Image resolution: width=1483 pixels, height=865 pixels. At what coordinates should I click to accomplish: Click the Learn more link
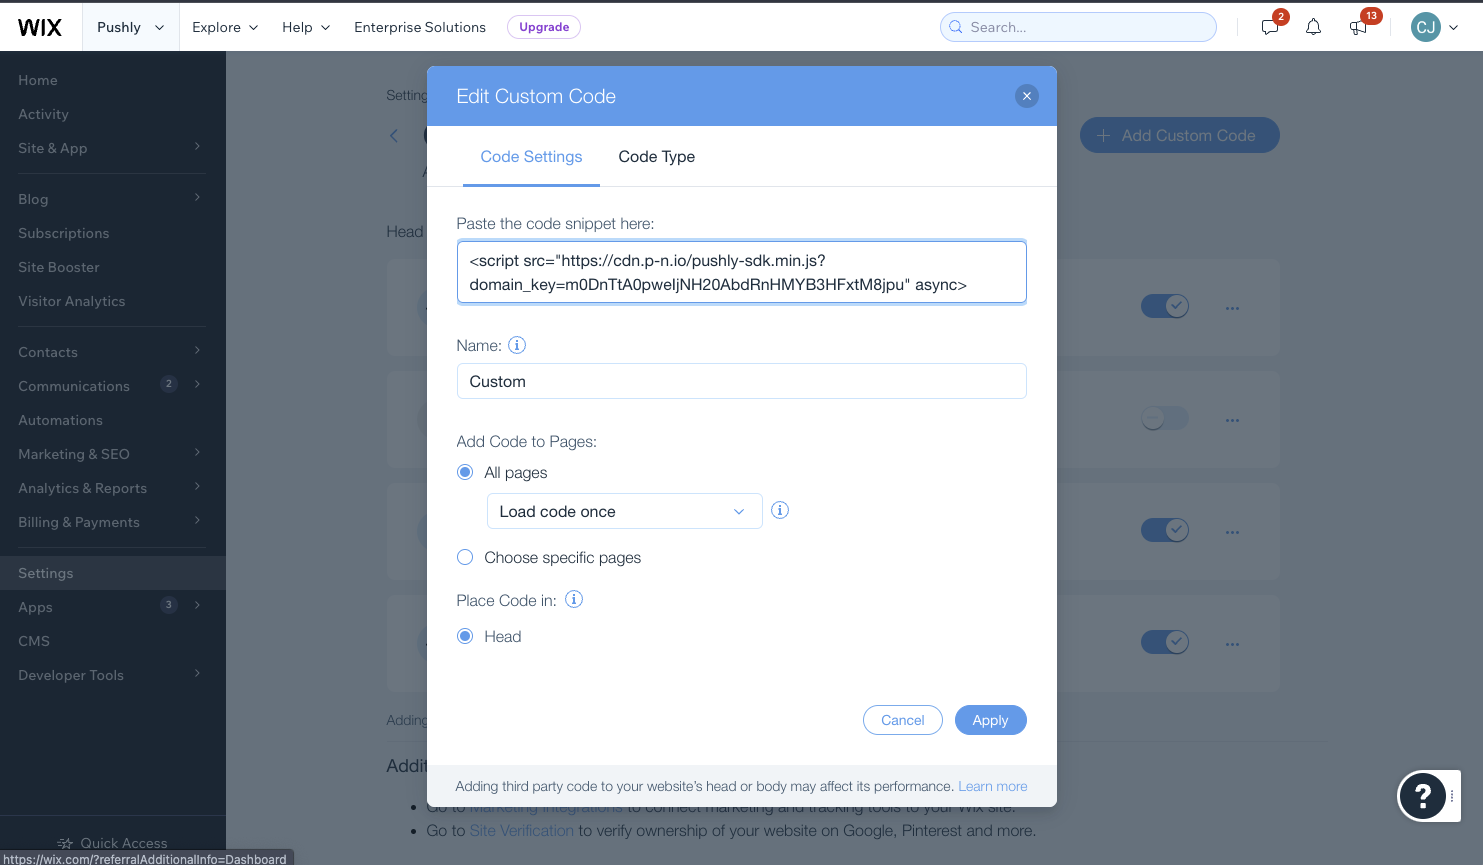point(992,786)
